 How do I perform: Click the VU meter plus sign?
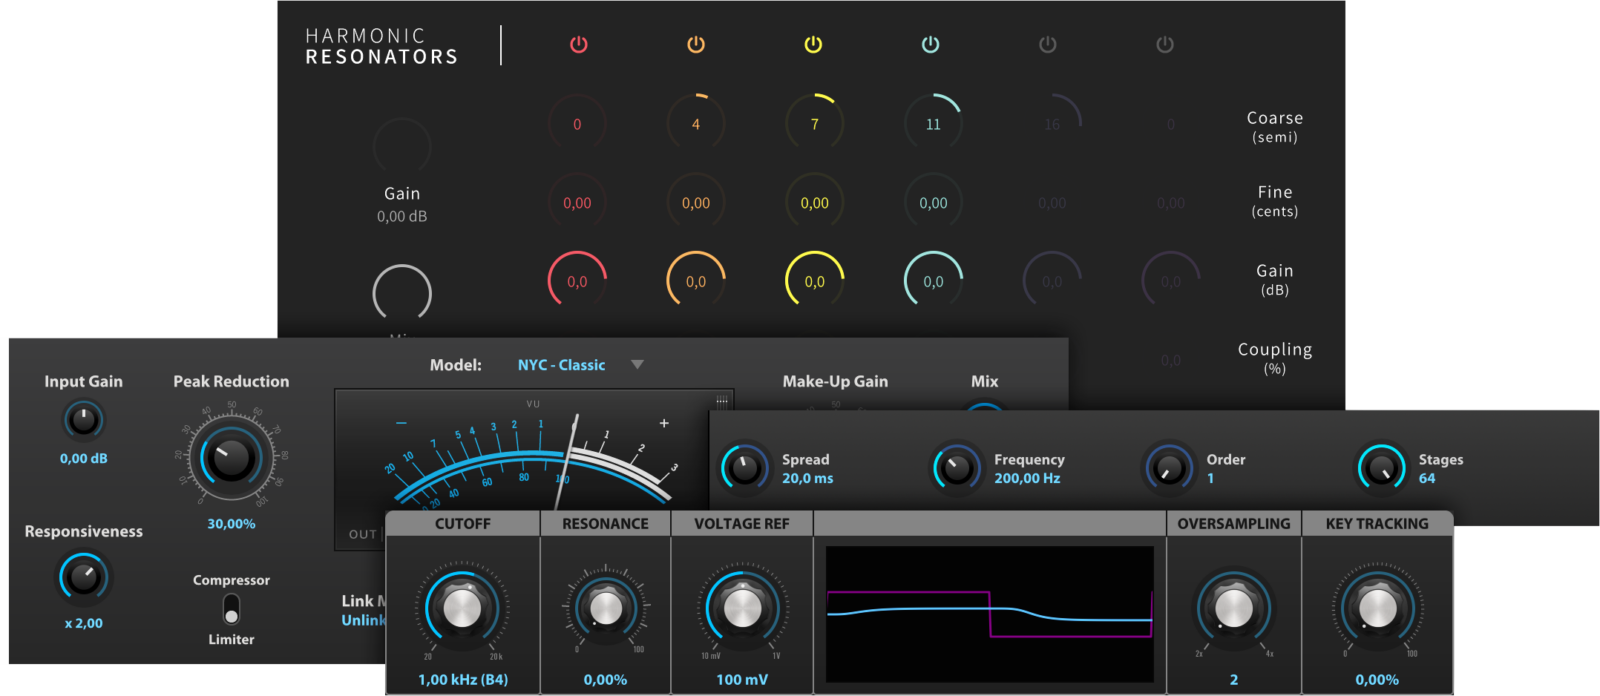[664, 423]
